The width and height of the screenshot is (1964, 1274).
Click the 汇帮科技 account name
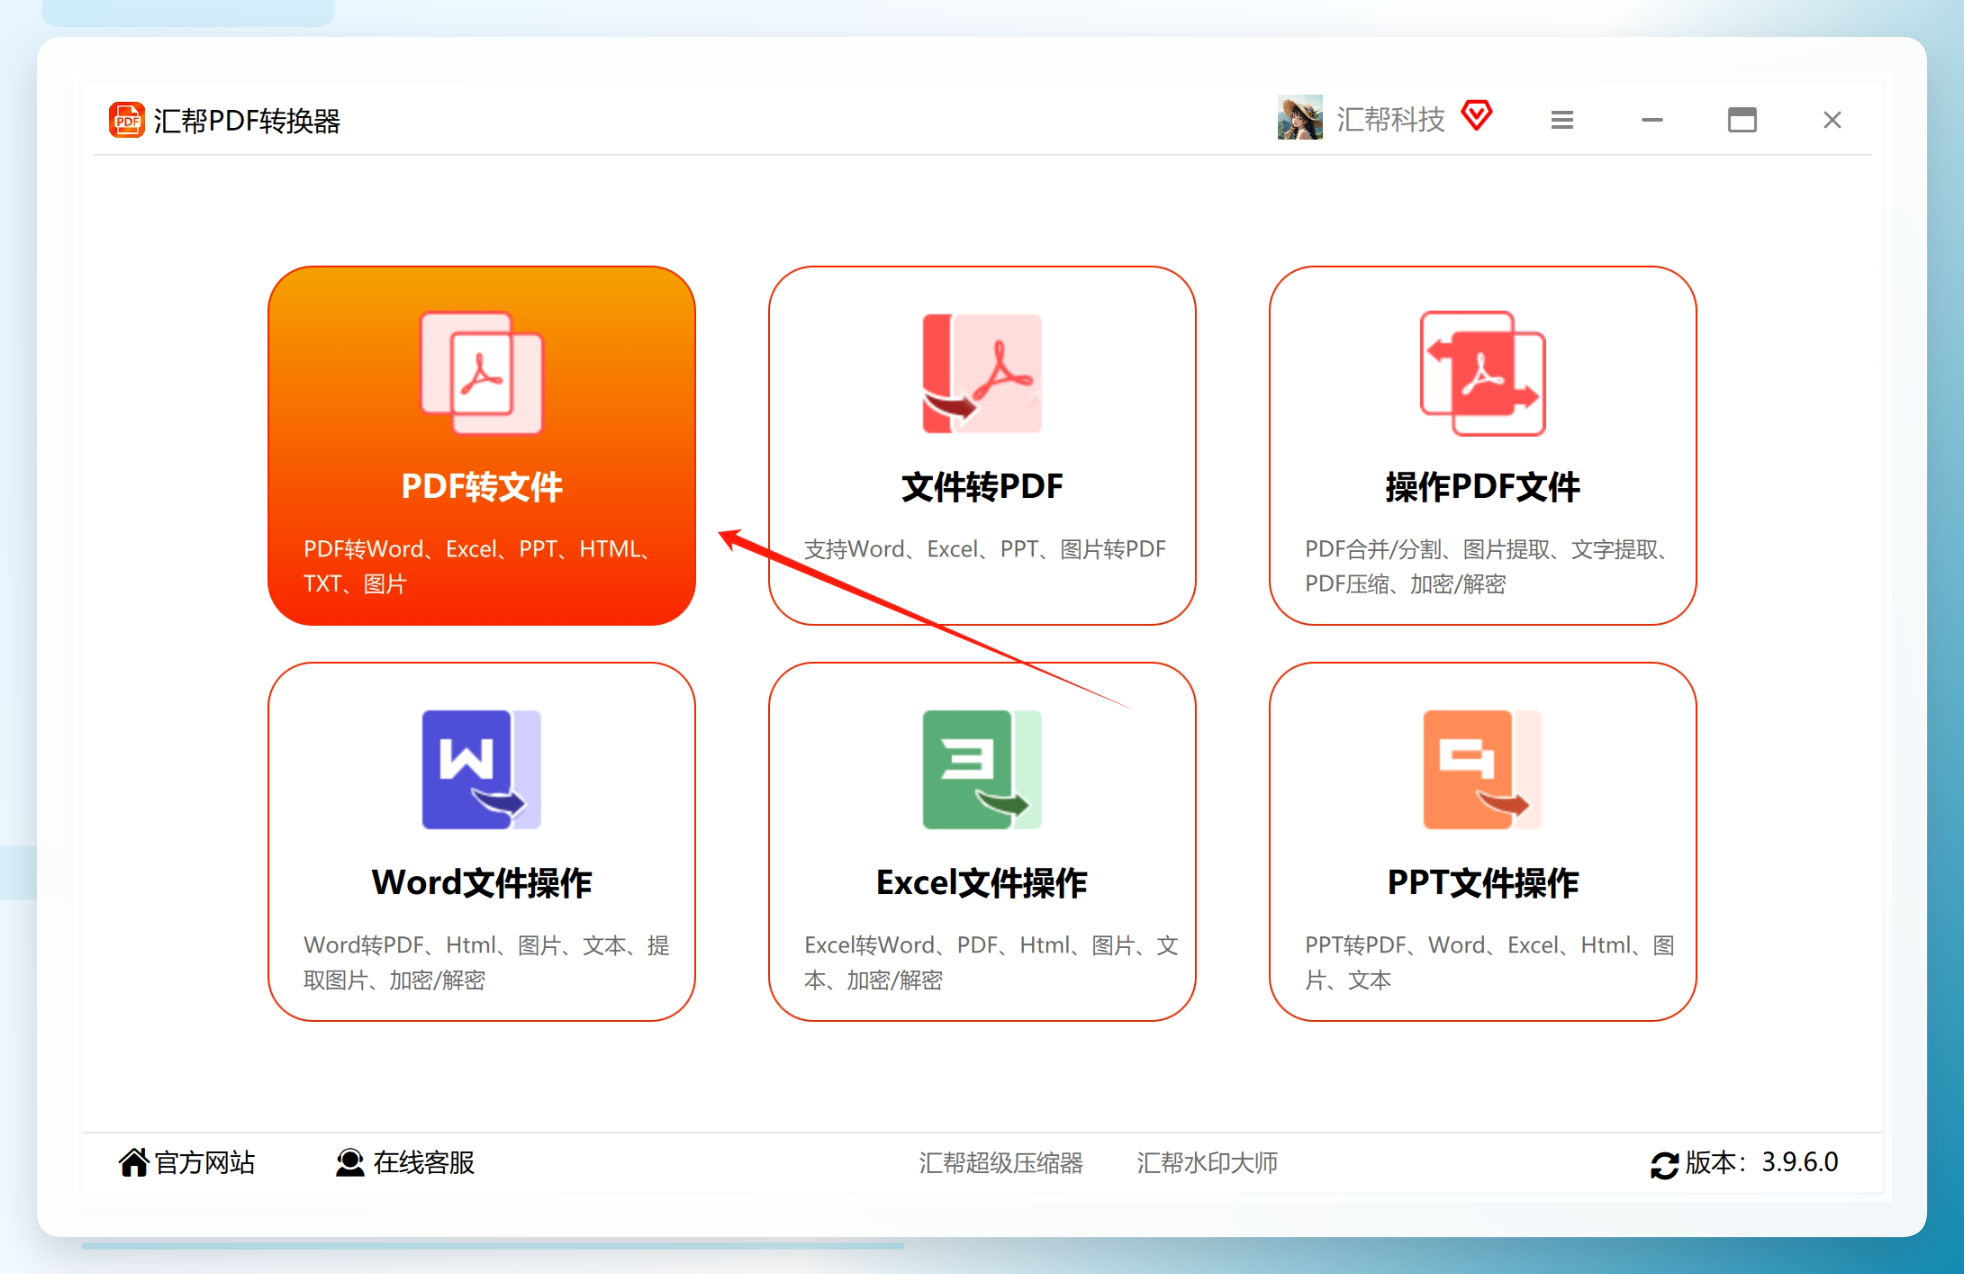(x=1391, y=120)
